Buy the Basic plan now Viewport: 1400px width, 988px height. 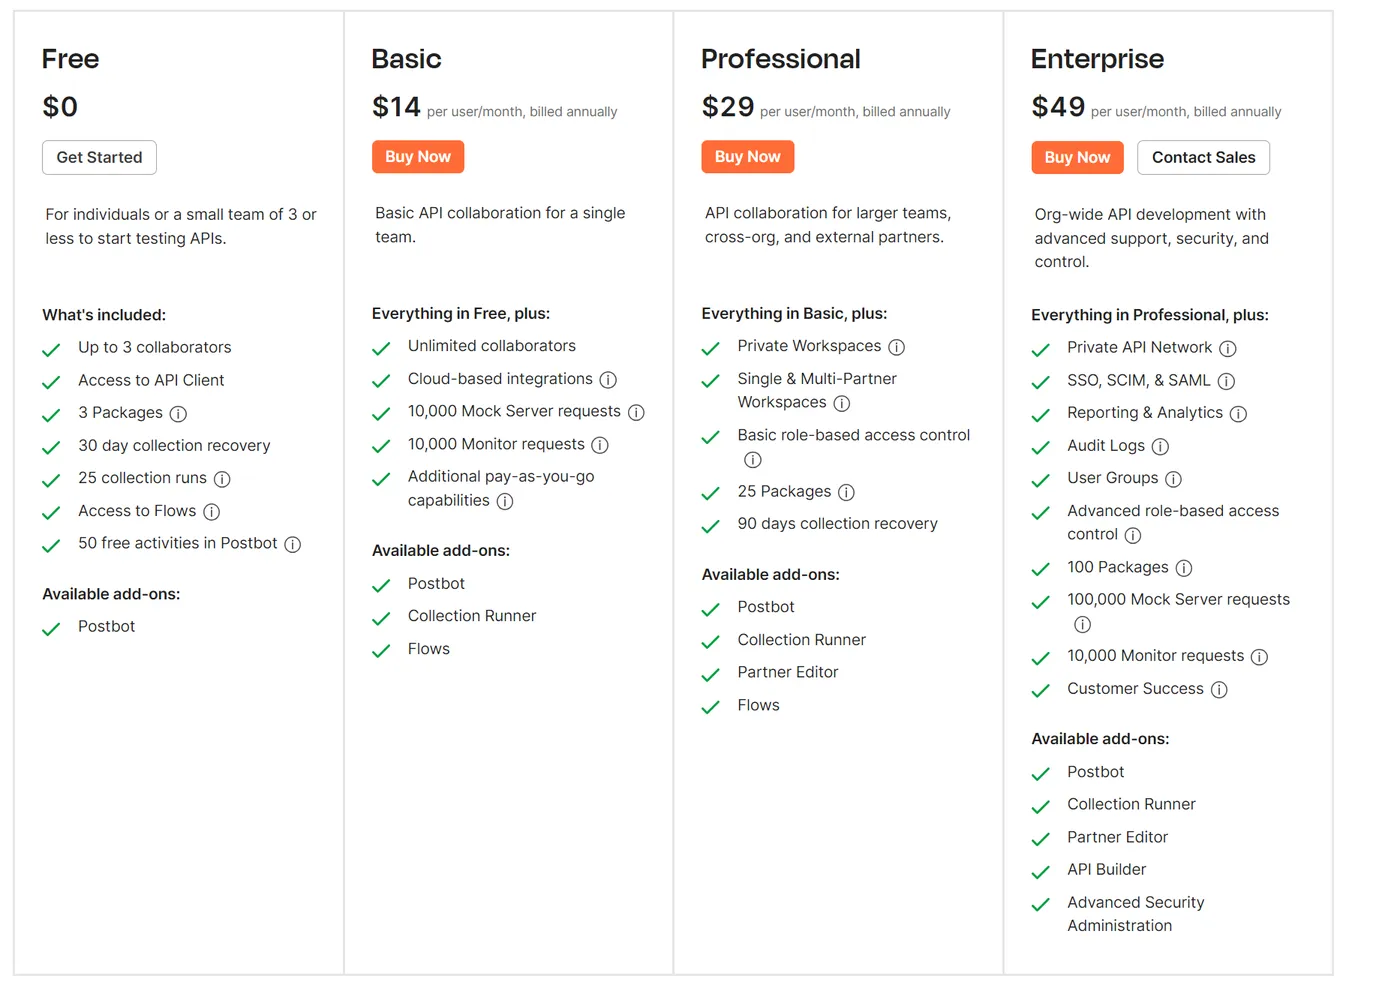point(418,157)
